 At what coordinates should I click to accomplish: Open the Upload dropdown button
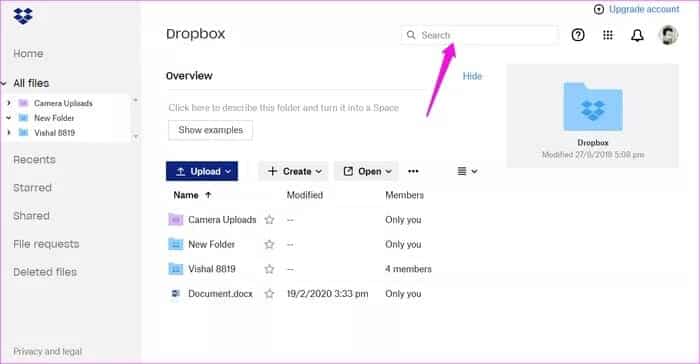pyautogui.click(x=202, y=171)
